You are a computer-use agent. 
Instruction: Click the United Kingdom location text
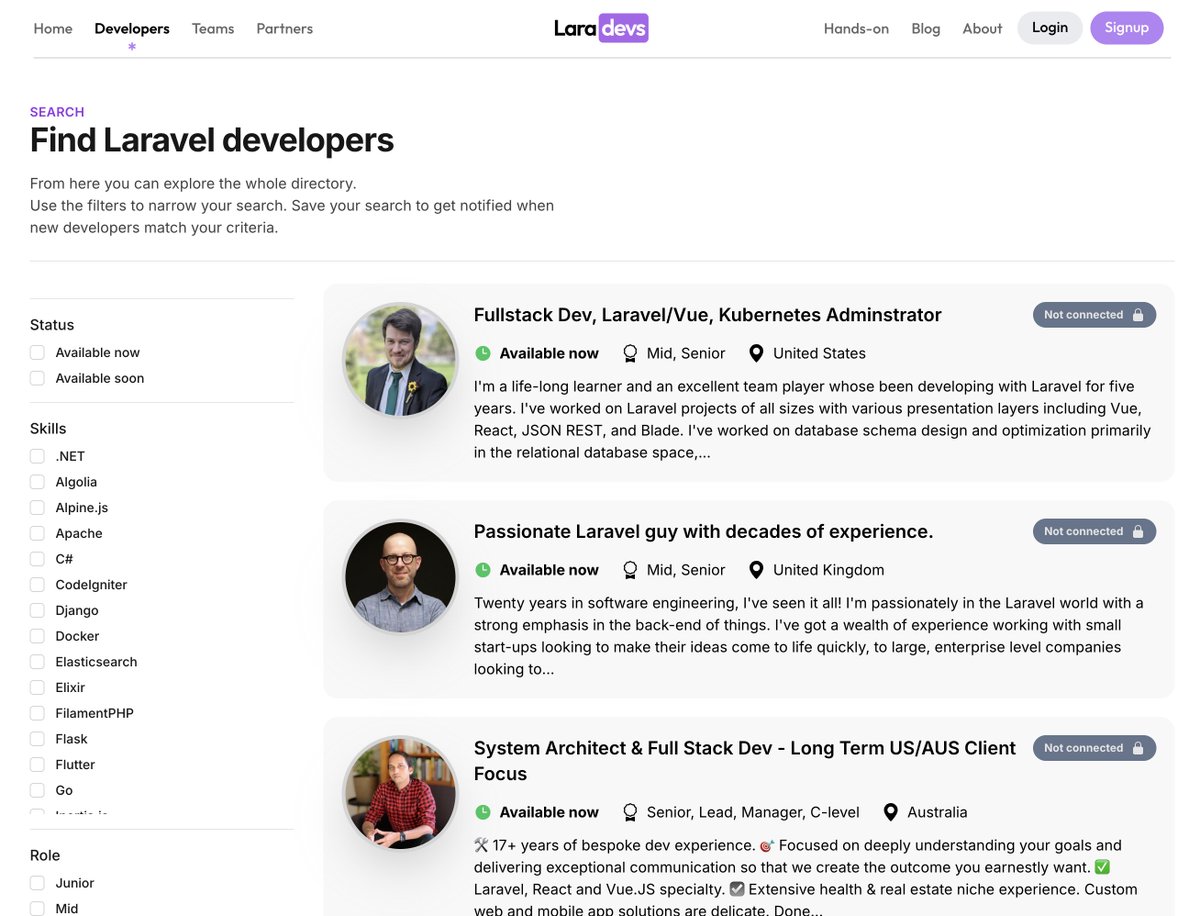click(x=829, y=570)
